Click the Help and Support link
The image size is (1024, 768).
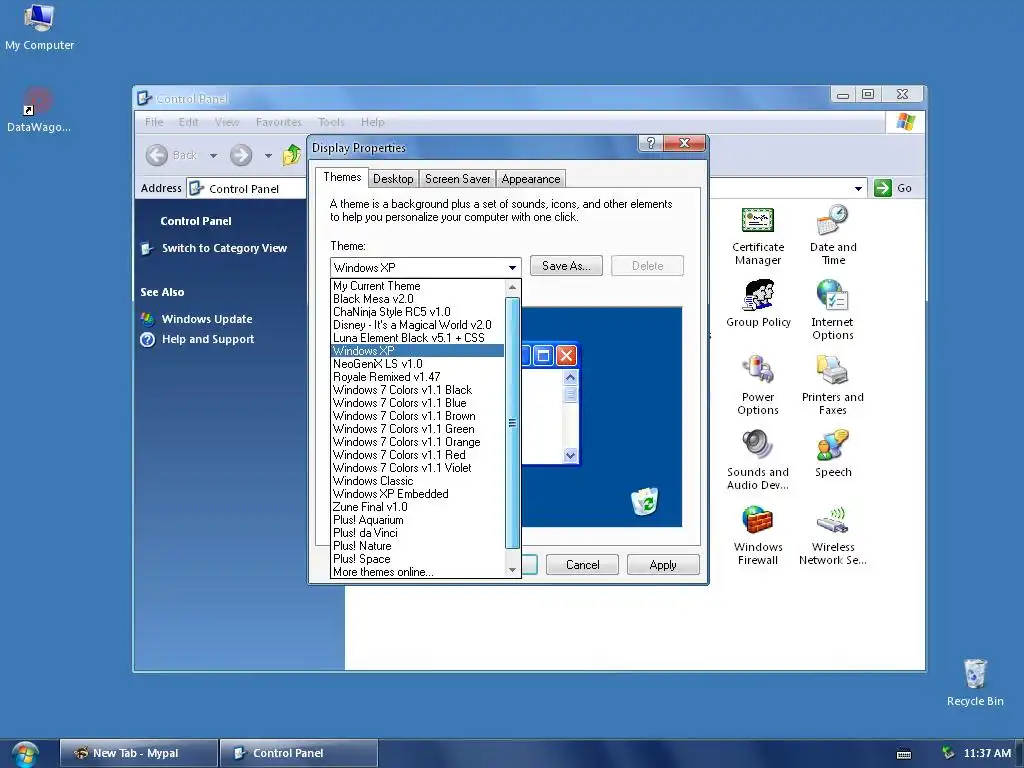coord(208,340)
